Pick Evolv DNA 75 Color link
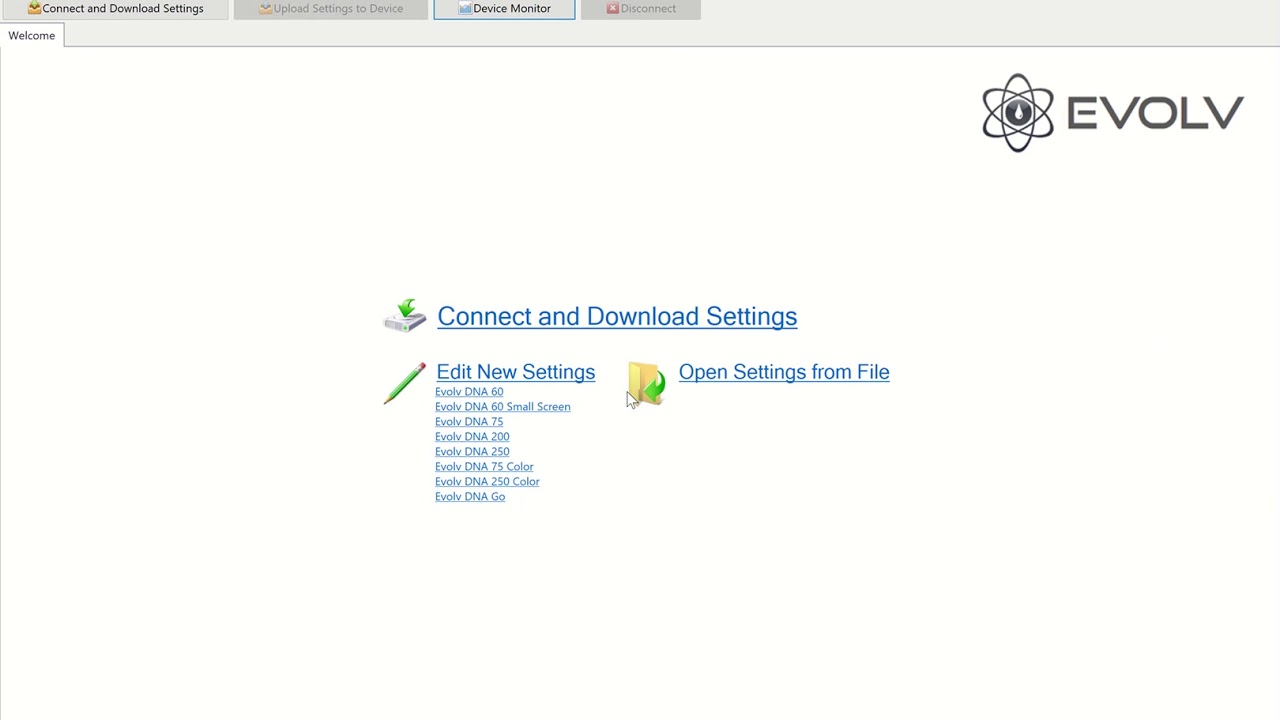 click(x=484, y=467)
